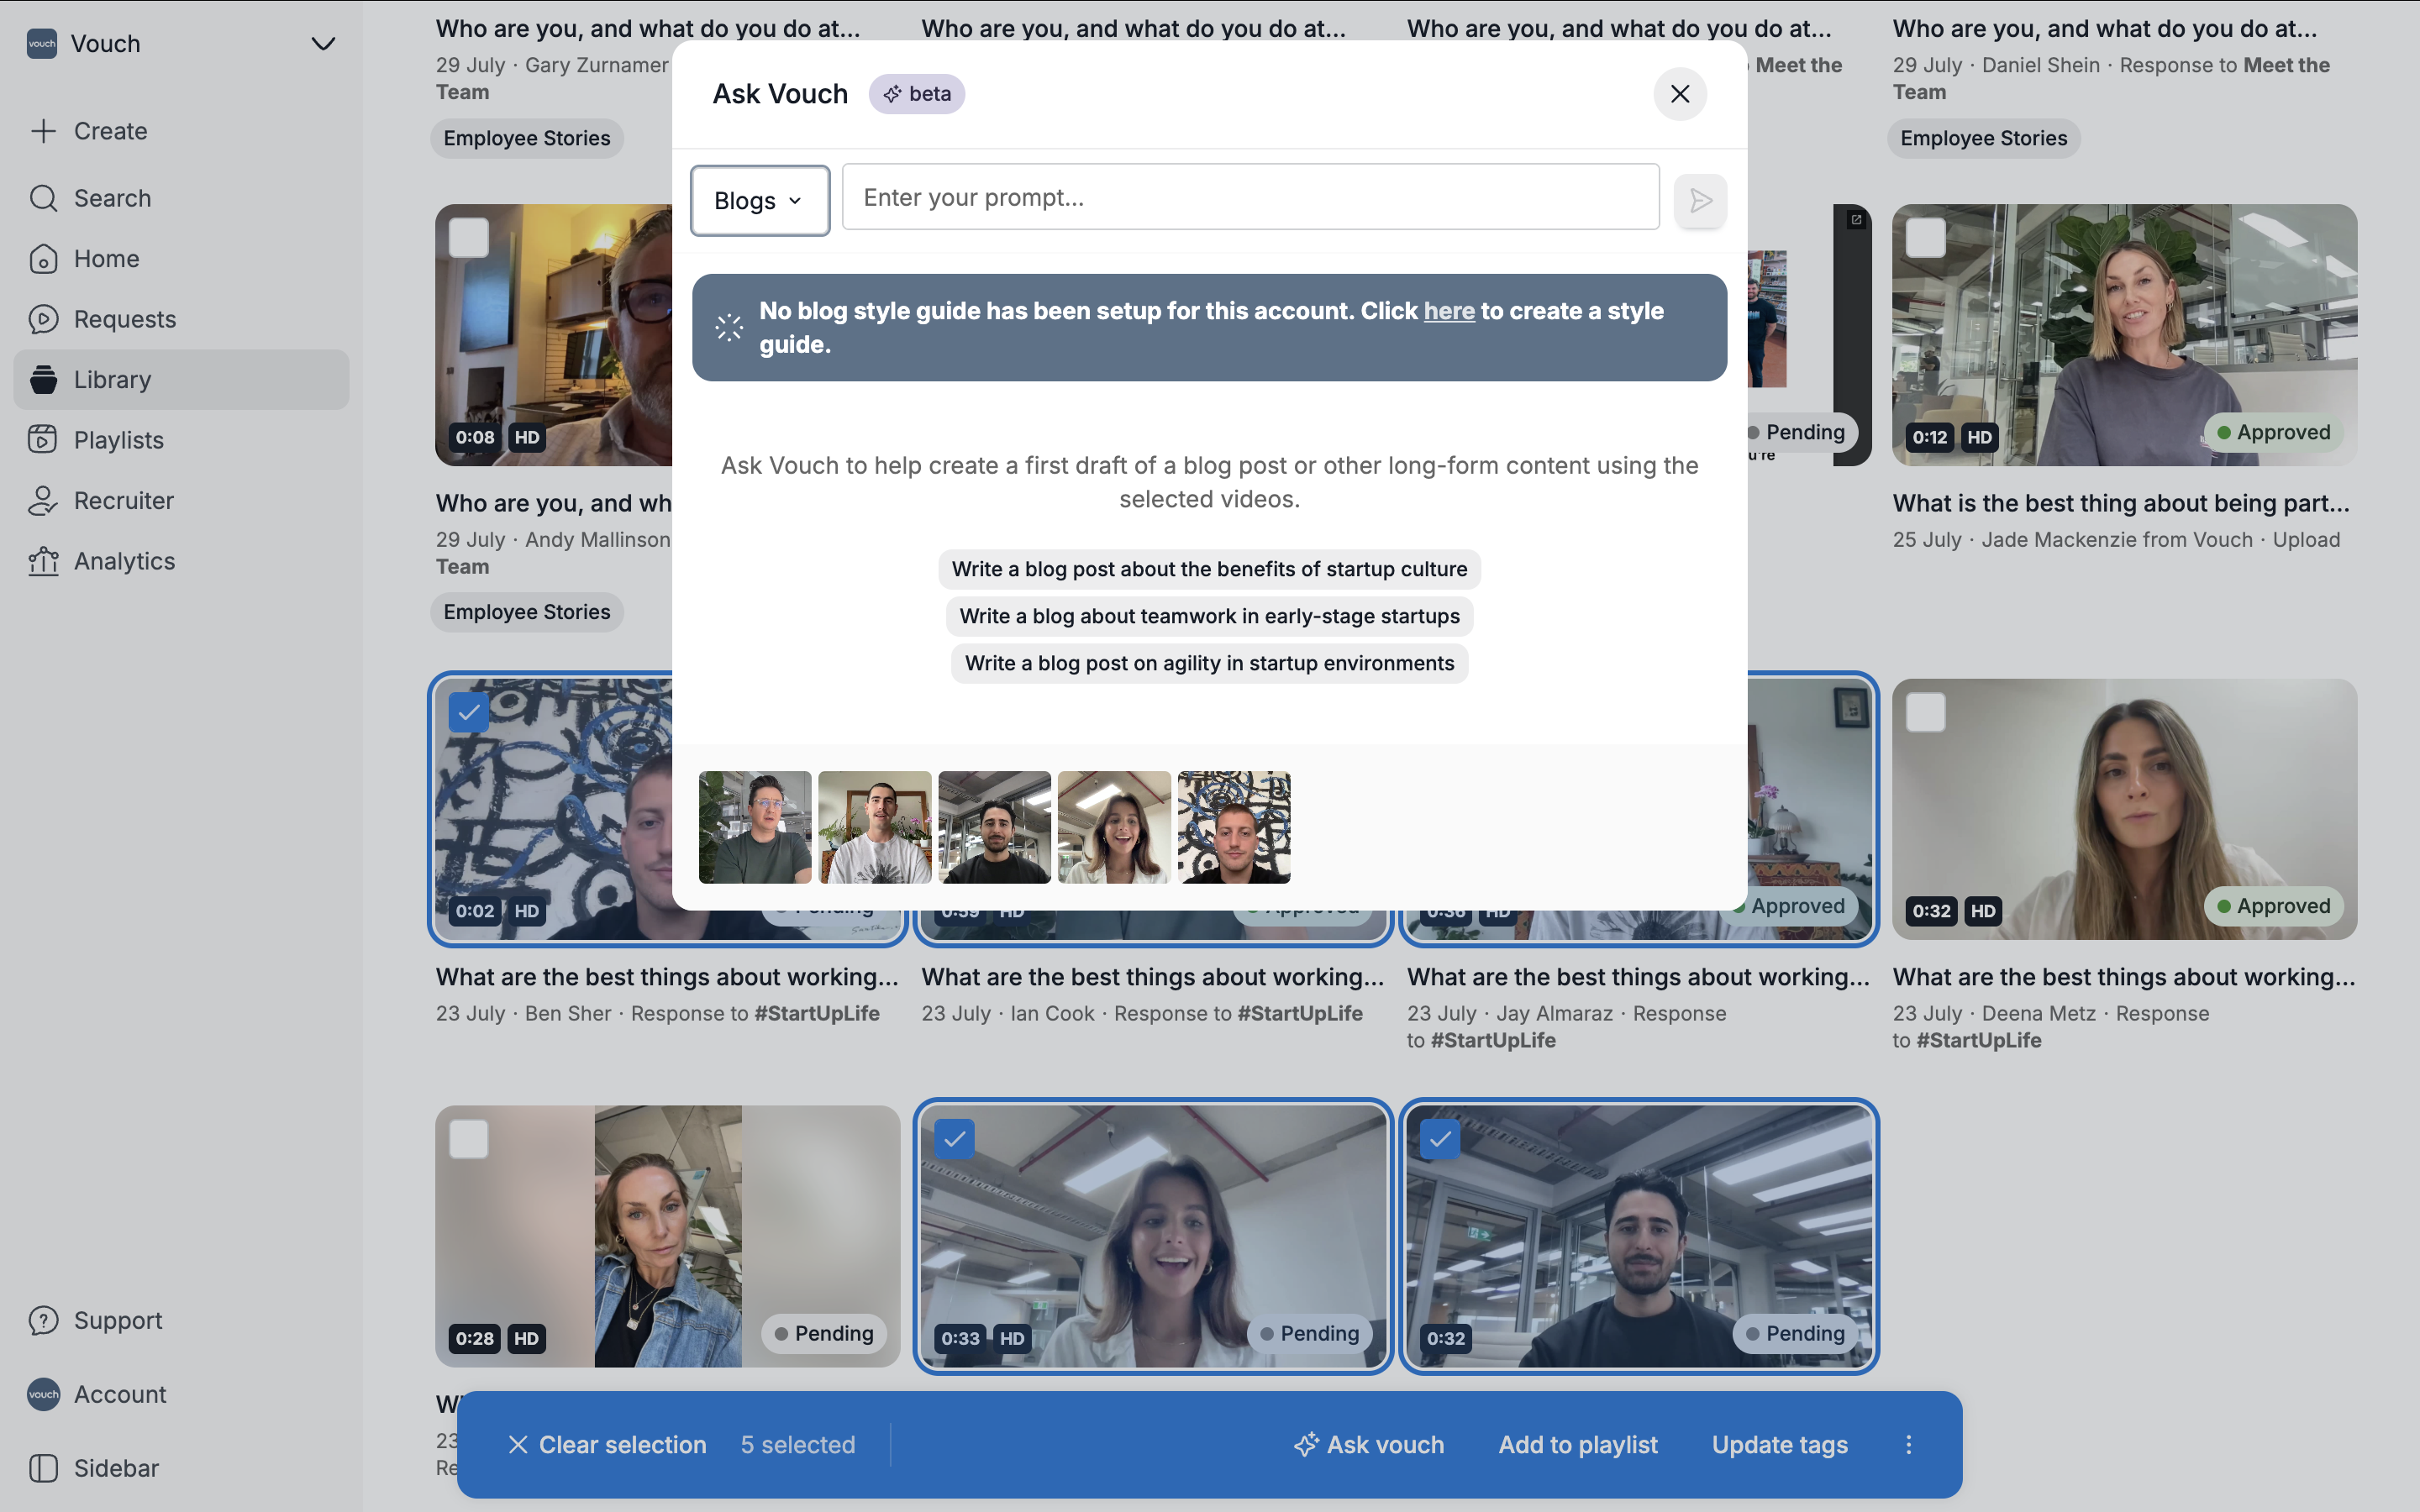This screenshot has height=1512, width=2420.
Task: Select fourth dialog thumbnail, smiling woman
Action: pos(1114,827)
